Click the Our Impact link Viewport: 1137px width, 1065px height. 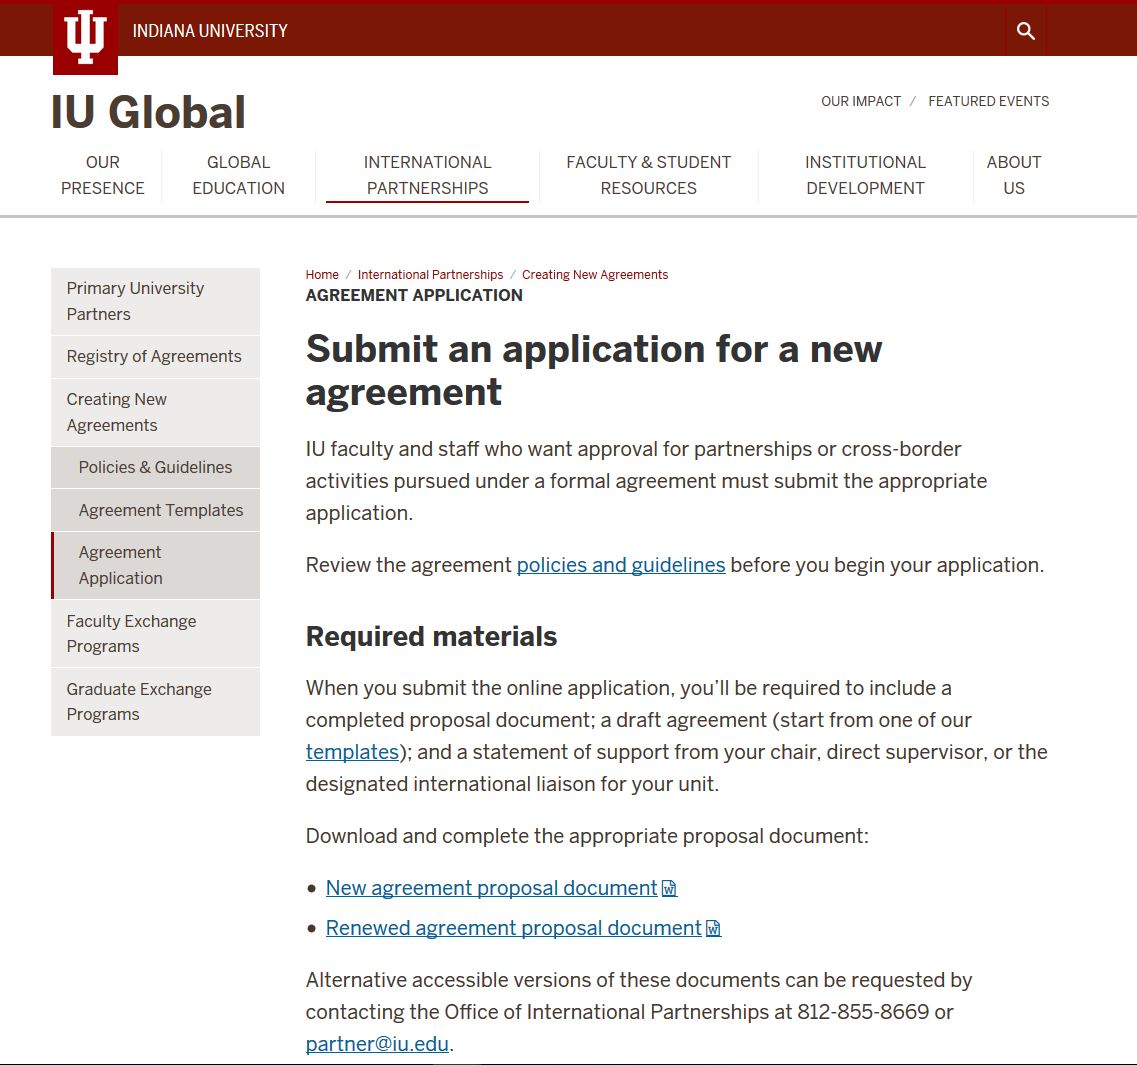point(860,101)
